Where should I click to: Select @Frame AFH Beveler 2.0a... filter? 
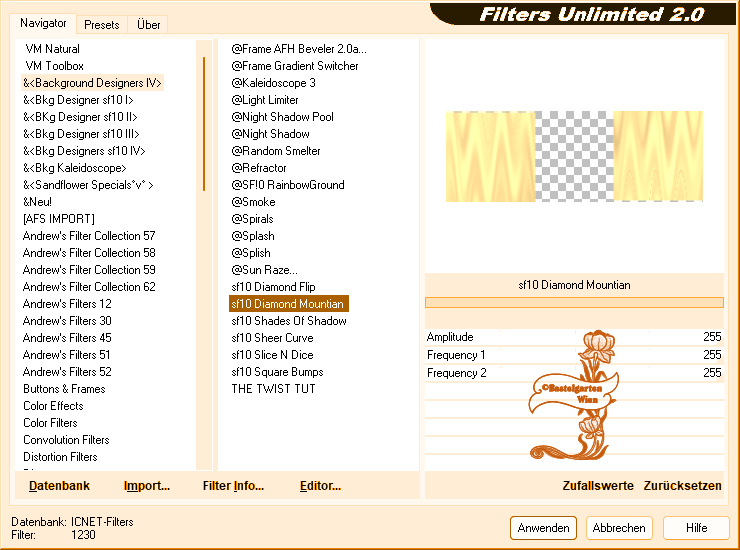(299, 49)
